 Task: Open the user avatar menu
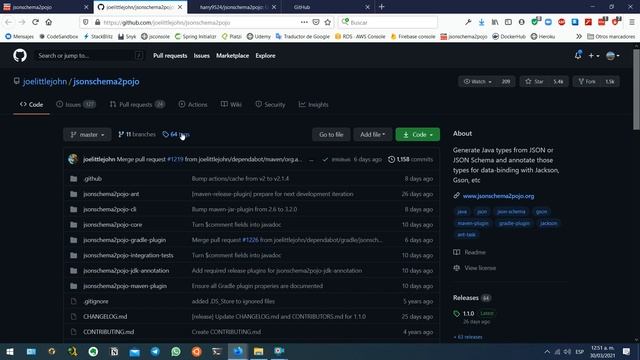(613, 56)
